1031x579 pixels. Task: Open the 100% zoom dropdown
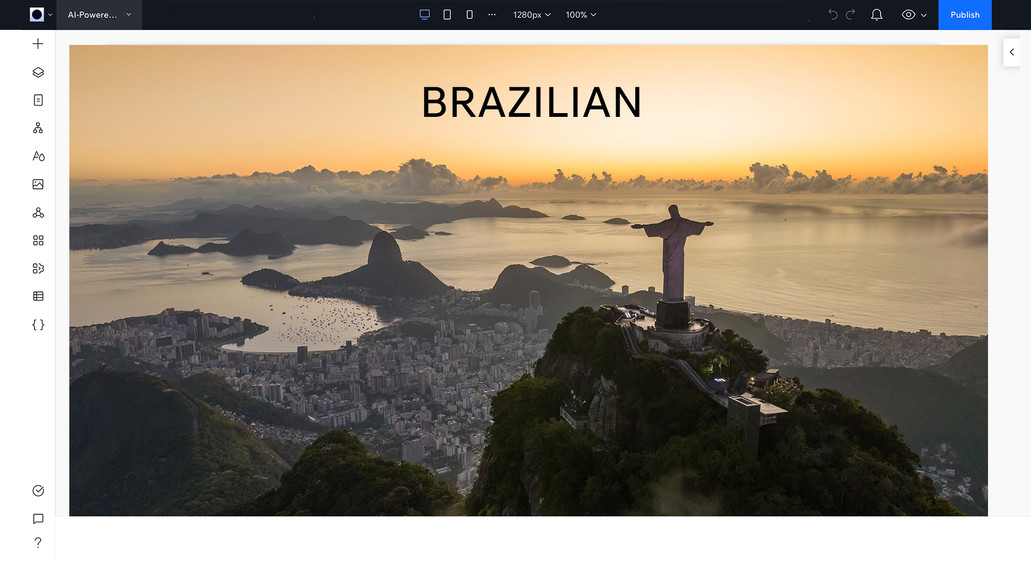point(580,14)
